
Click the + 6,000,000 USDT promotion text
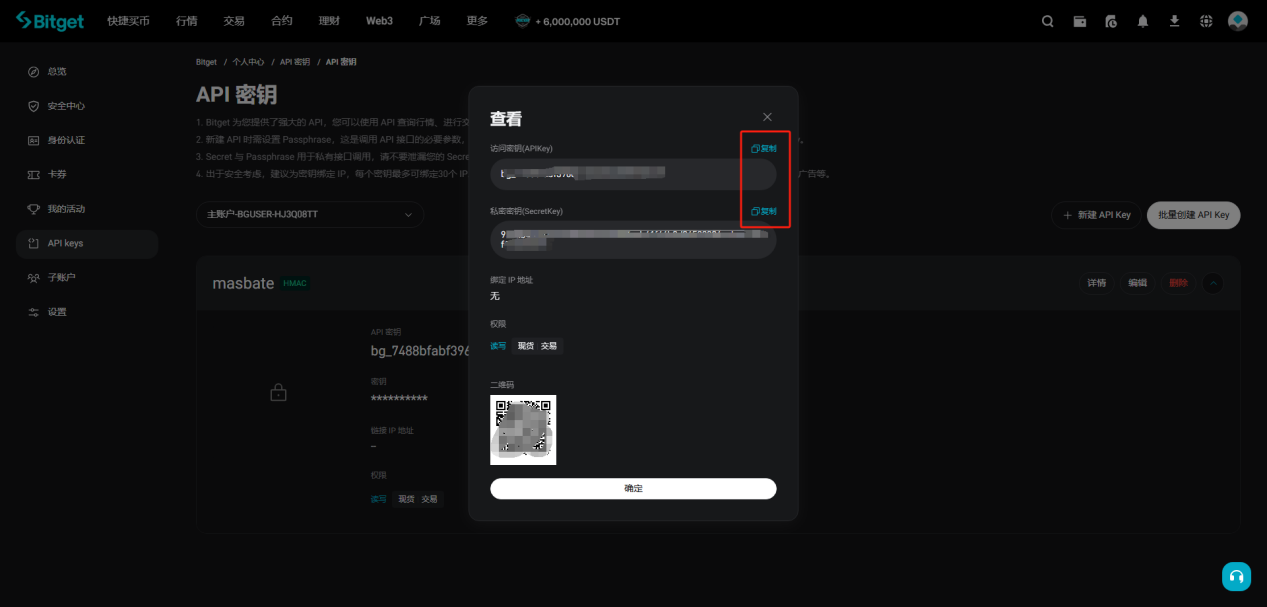click(578, 21)
